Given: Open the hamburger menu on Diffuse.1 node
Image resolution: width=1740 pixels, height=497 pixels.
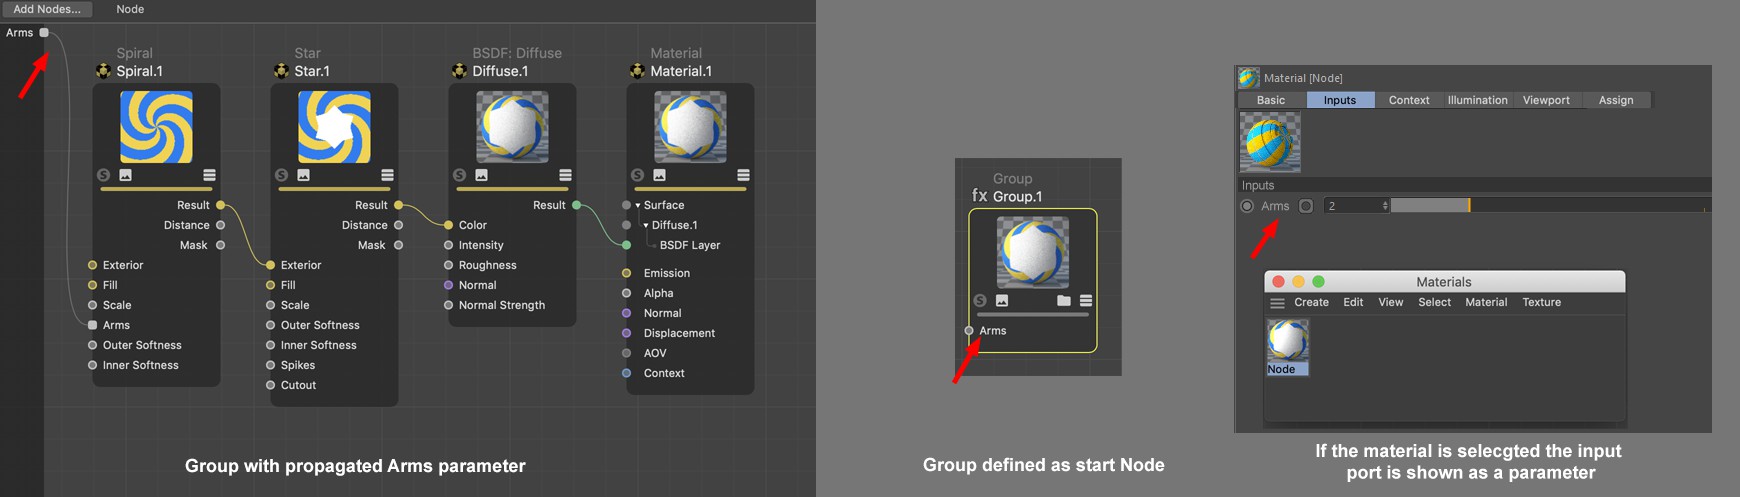Looking at the screenshot, I should coord(565,175).
